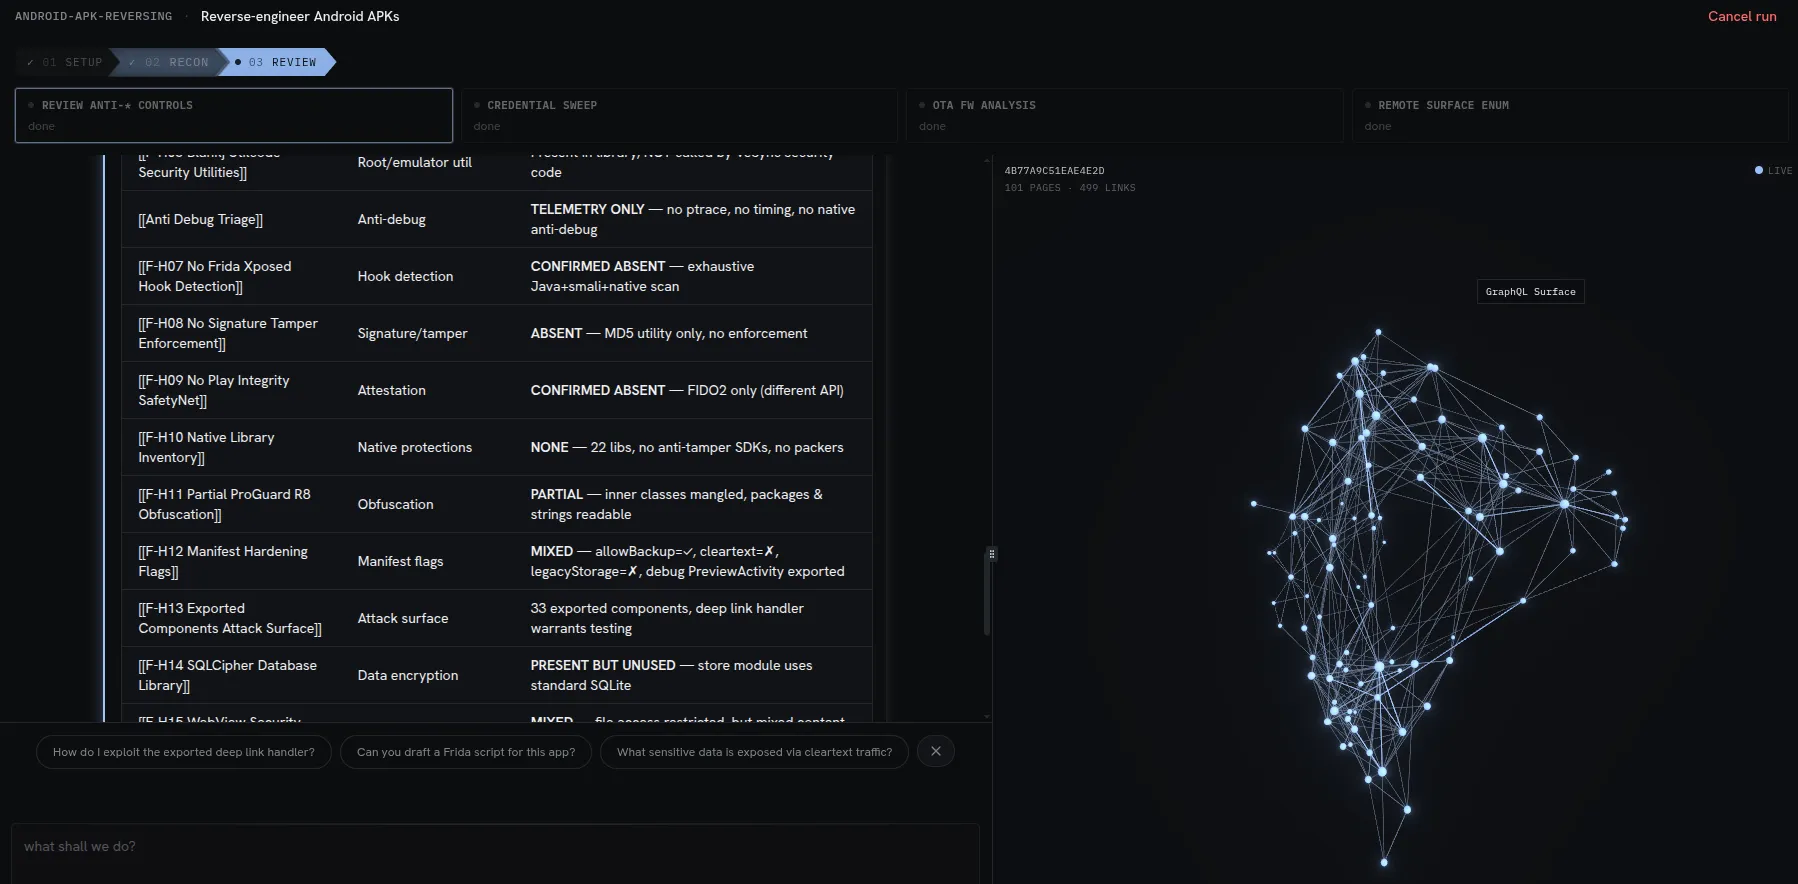Screen dimensions: 1798x884
Task: Click the Signature/tamper category cell
Action: [412, 333]
